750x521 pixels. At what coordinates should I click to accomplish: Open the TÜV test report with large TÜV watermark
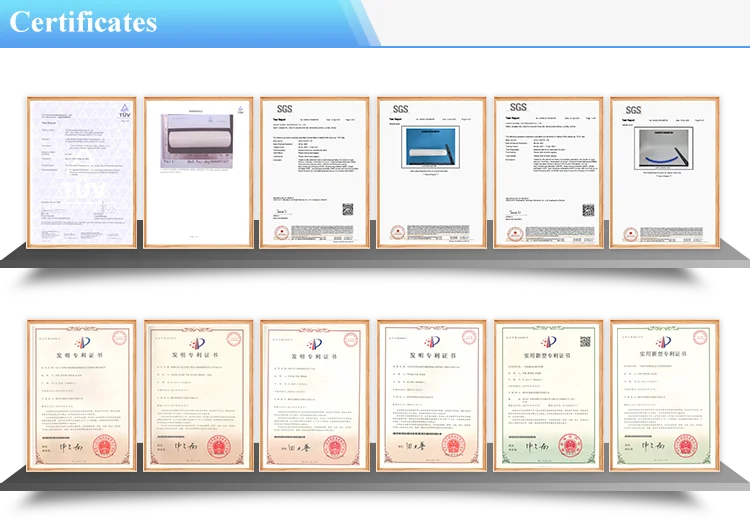81,173
